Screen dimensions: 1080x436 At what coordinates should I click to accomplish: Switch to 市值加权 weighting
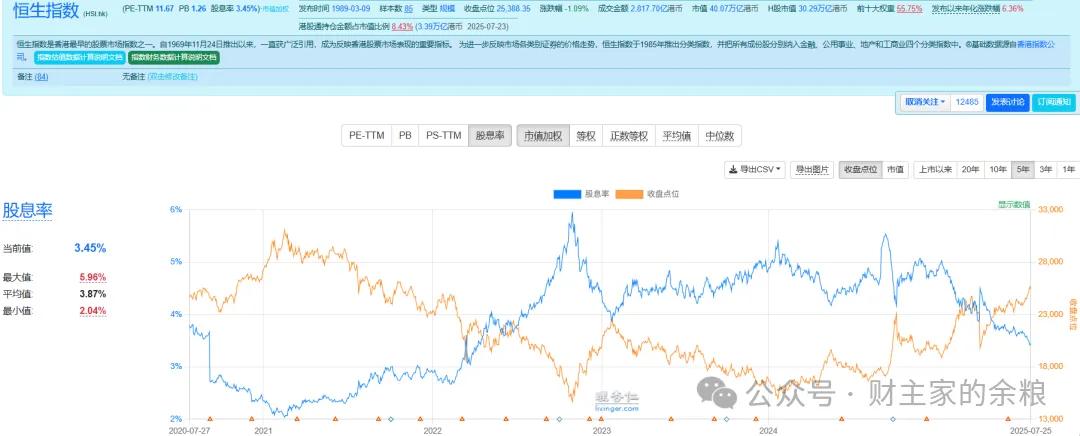tap(543, 136)
